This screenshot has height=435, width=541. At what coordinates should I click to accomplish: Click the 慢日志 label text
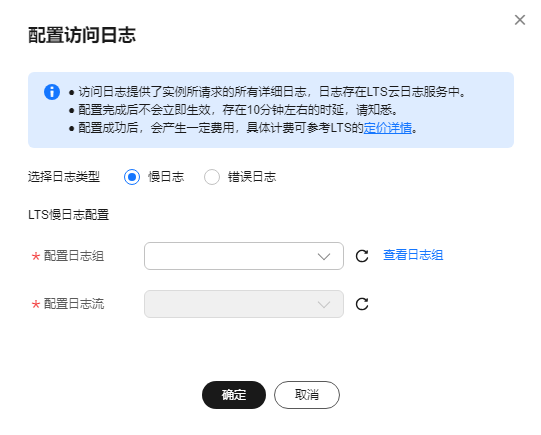pyautogui.click(x=166, y=177)
